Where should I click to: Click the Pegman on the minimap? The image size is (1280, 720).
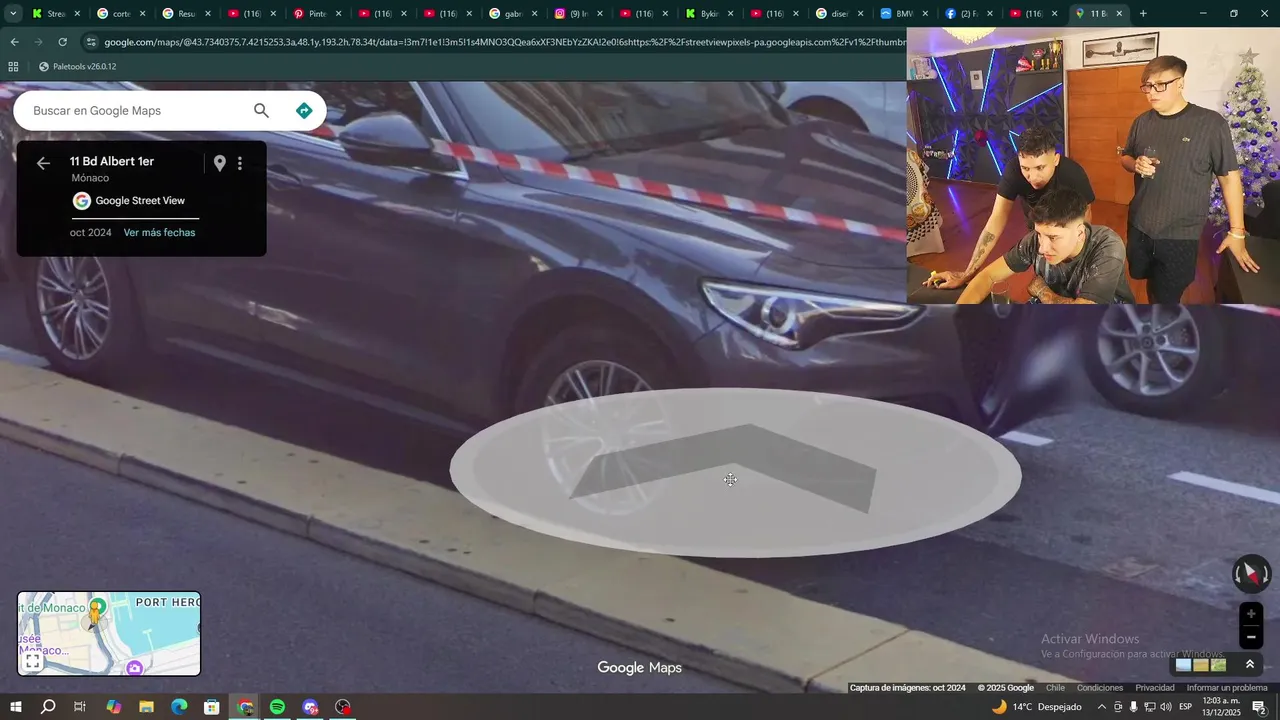(97, 611)
